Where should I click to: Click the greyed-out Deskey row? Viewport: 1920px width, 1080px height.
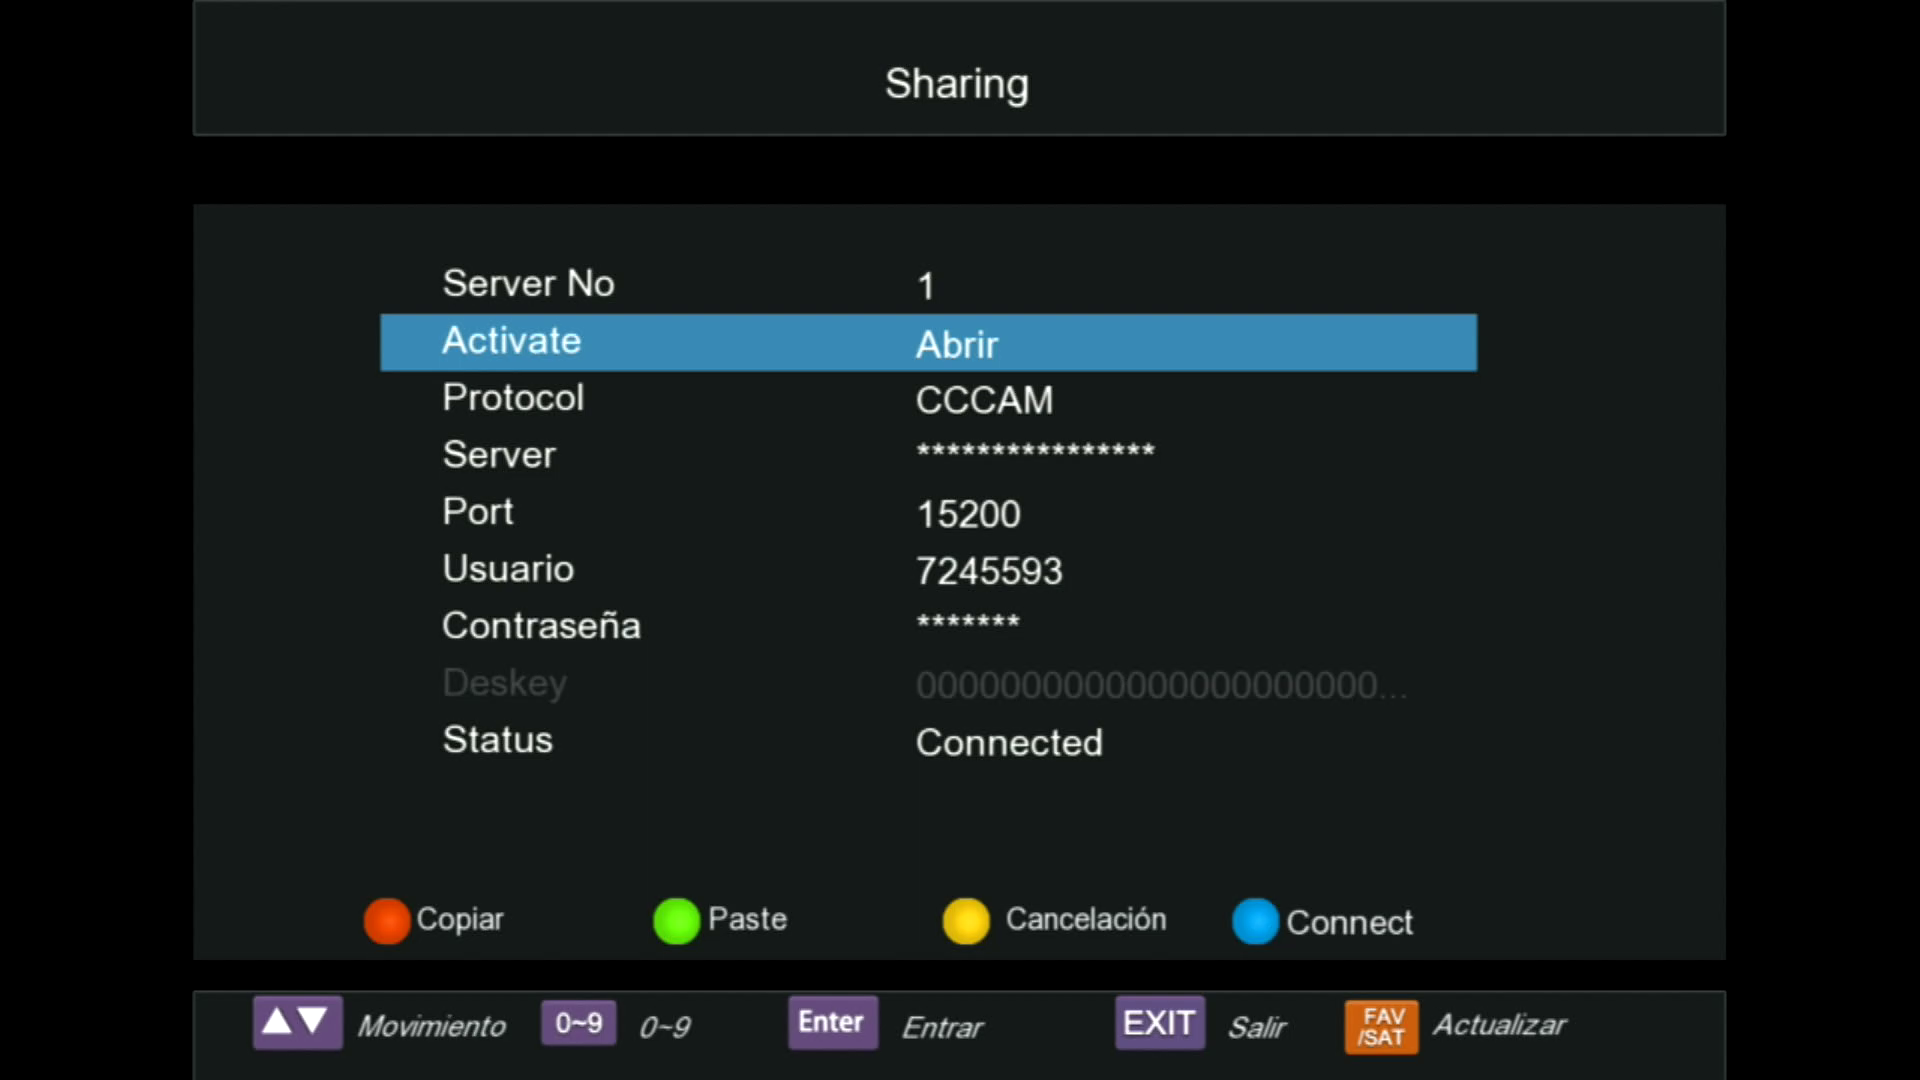point(928,685)
